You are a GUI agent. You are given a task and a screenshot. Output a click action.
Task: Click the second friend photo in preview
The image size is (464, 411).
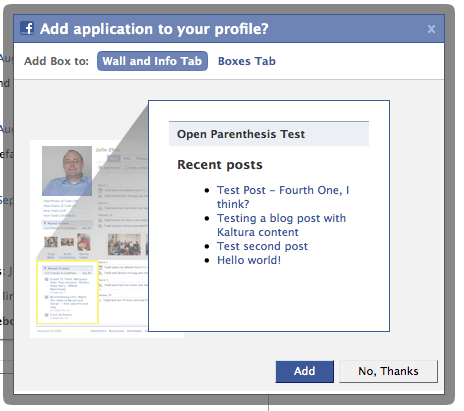click(67, 242)
